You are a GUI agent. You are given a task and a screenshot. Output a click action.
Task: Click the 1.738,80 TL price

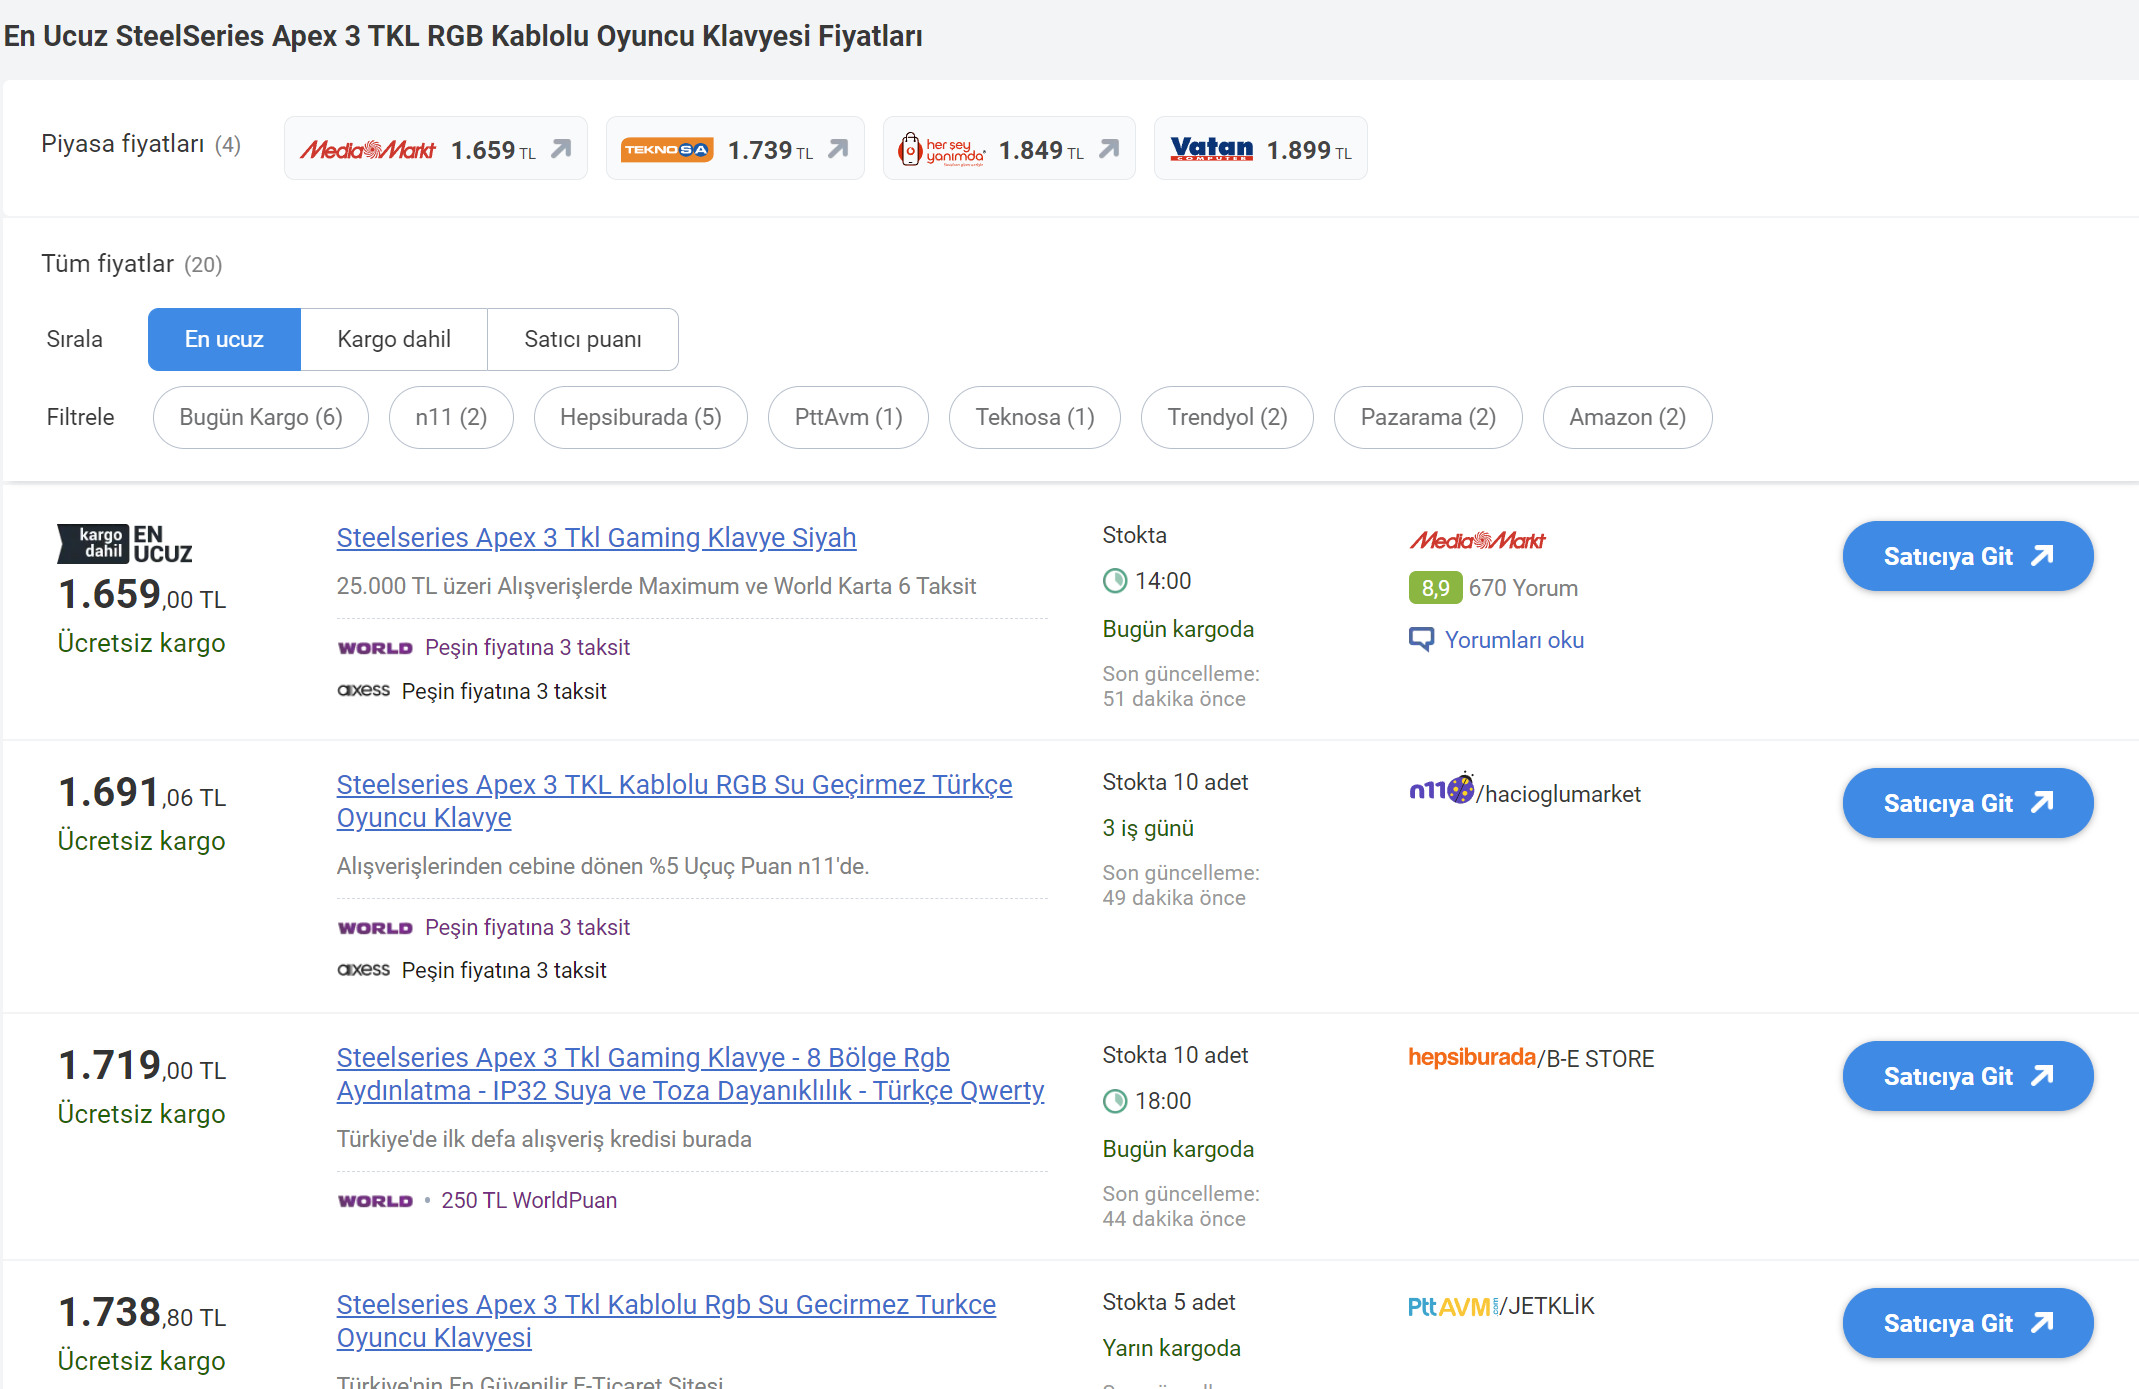[142, 1313]
